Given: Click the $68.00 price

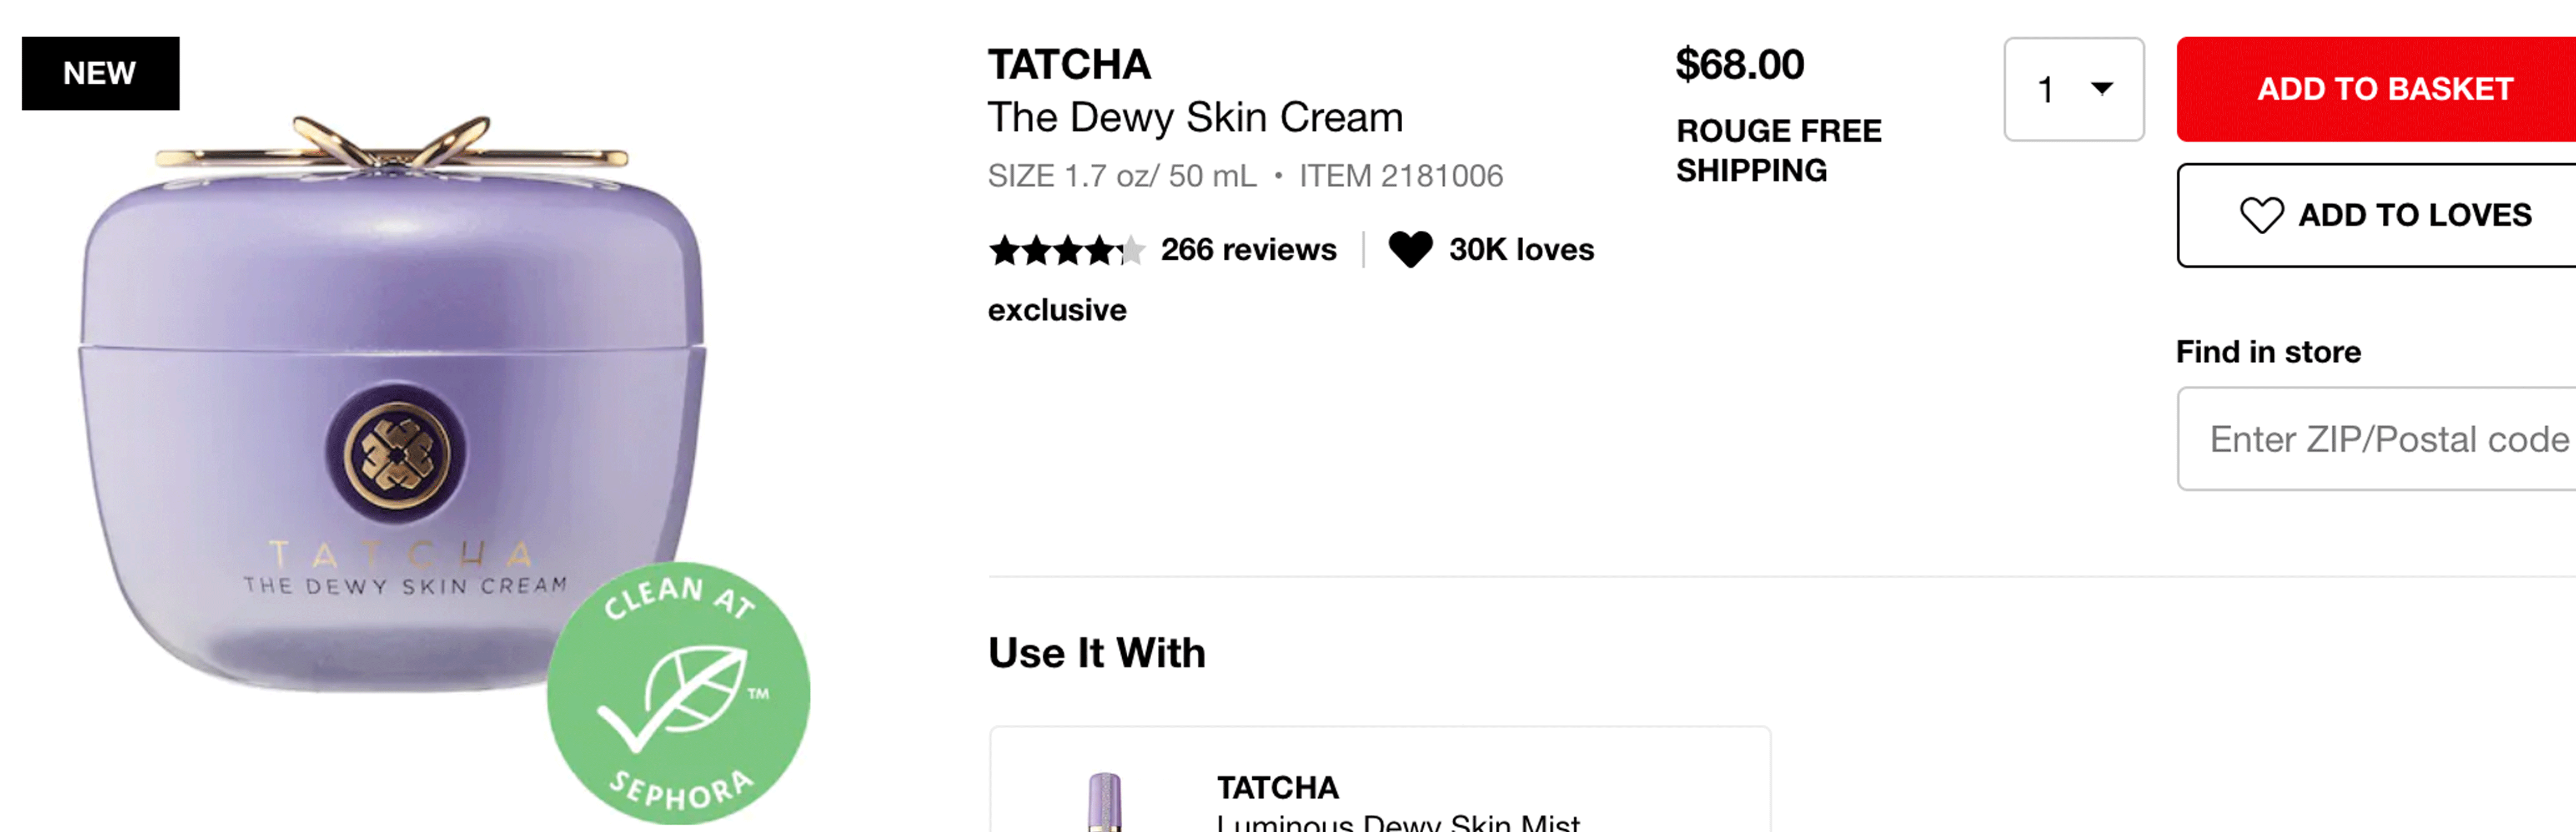Looking at the screenshot, I should point(1739,65).
